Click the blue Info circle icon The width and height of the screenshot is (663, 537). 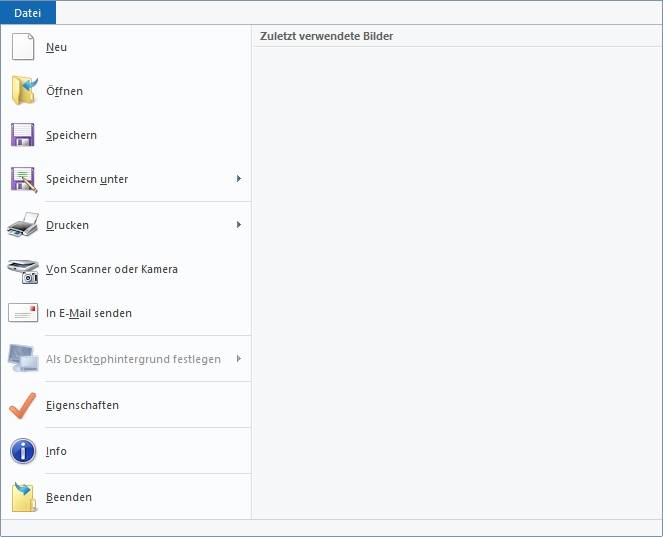click(23, 451)
